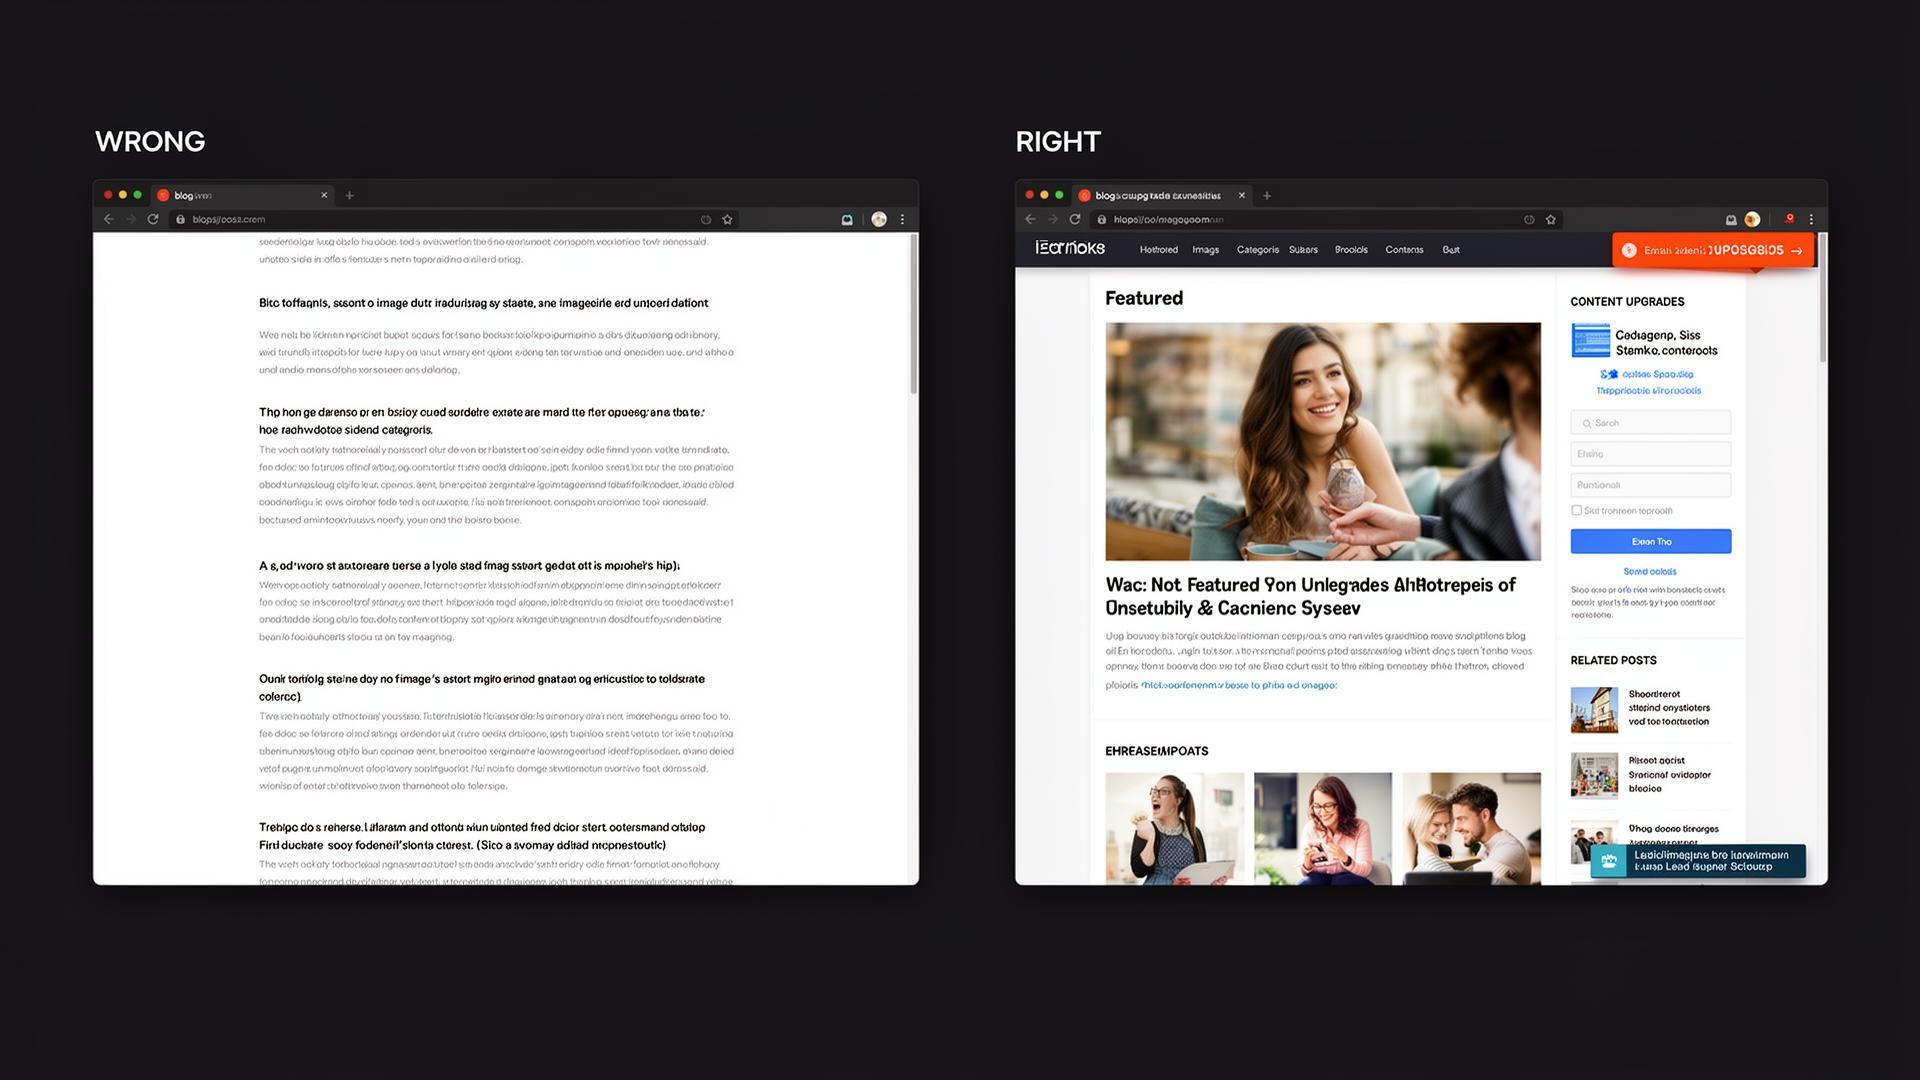This screenshot has height=1080, width=1920.
Task: Click the address bar in the RIGHT window
Action: tap(1325, 219)
